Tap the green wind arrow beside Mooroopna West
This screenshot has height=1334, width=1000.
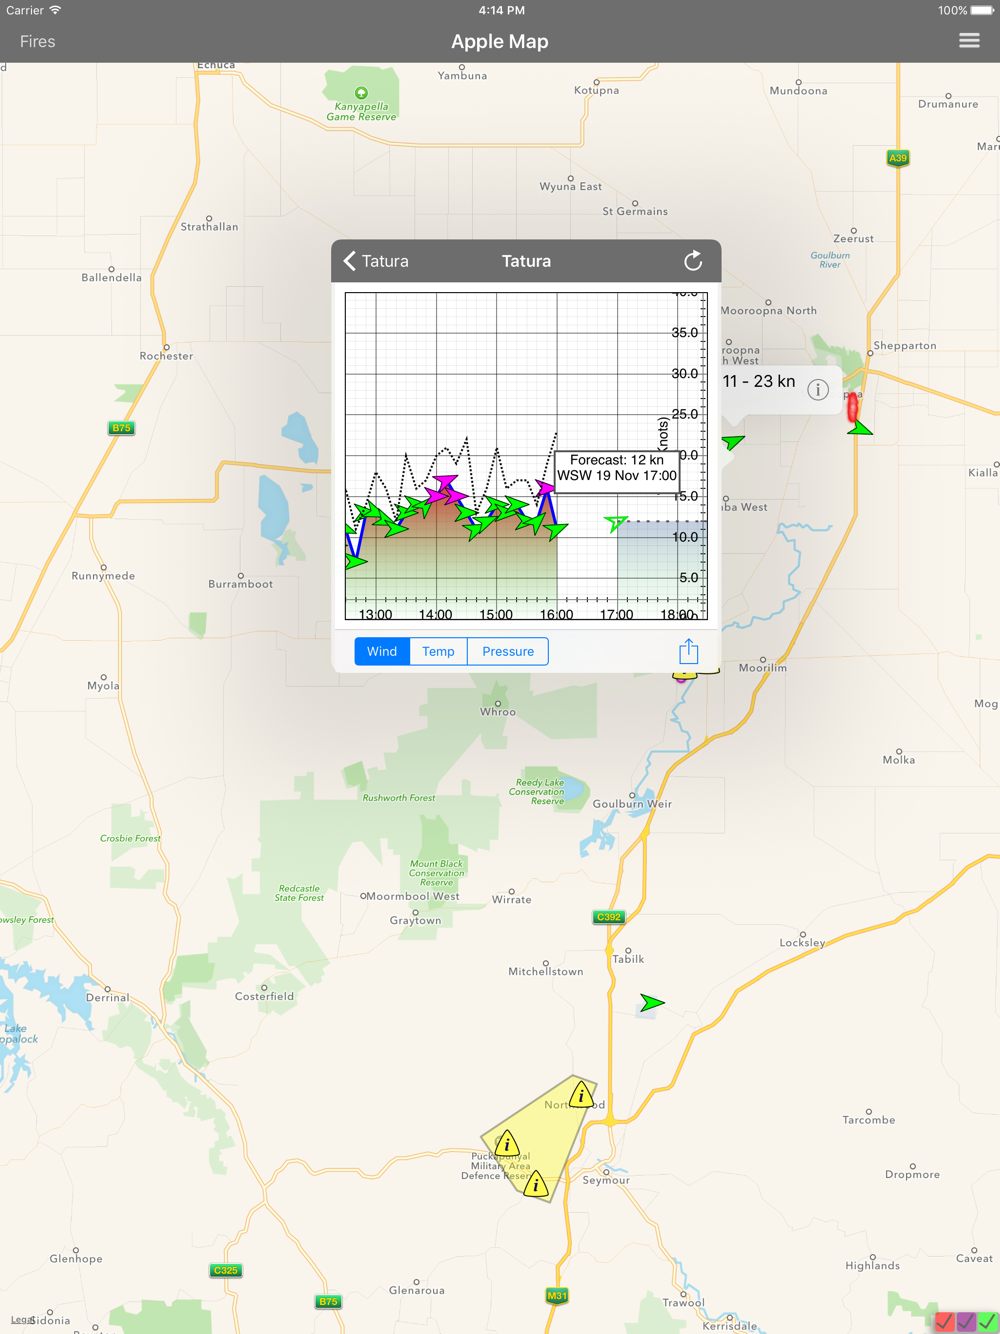[x=733, y=442]
